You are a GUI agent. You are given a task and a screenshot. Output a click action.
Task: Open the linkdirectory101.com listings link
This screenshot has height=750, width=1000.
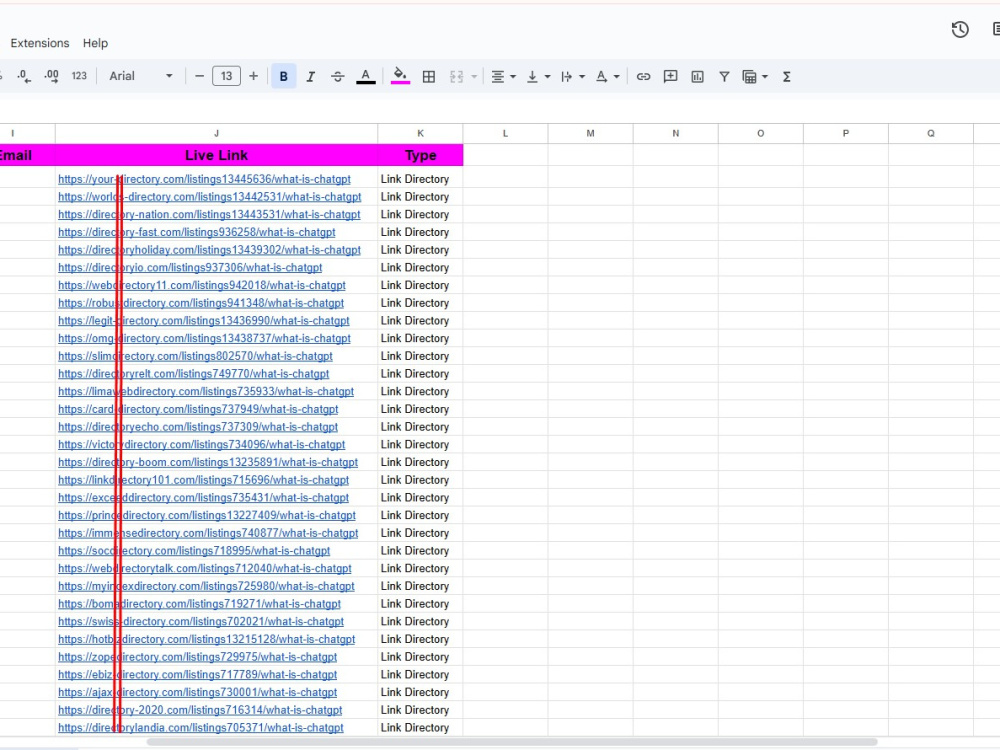pos(203,480)
